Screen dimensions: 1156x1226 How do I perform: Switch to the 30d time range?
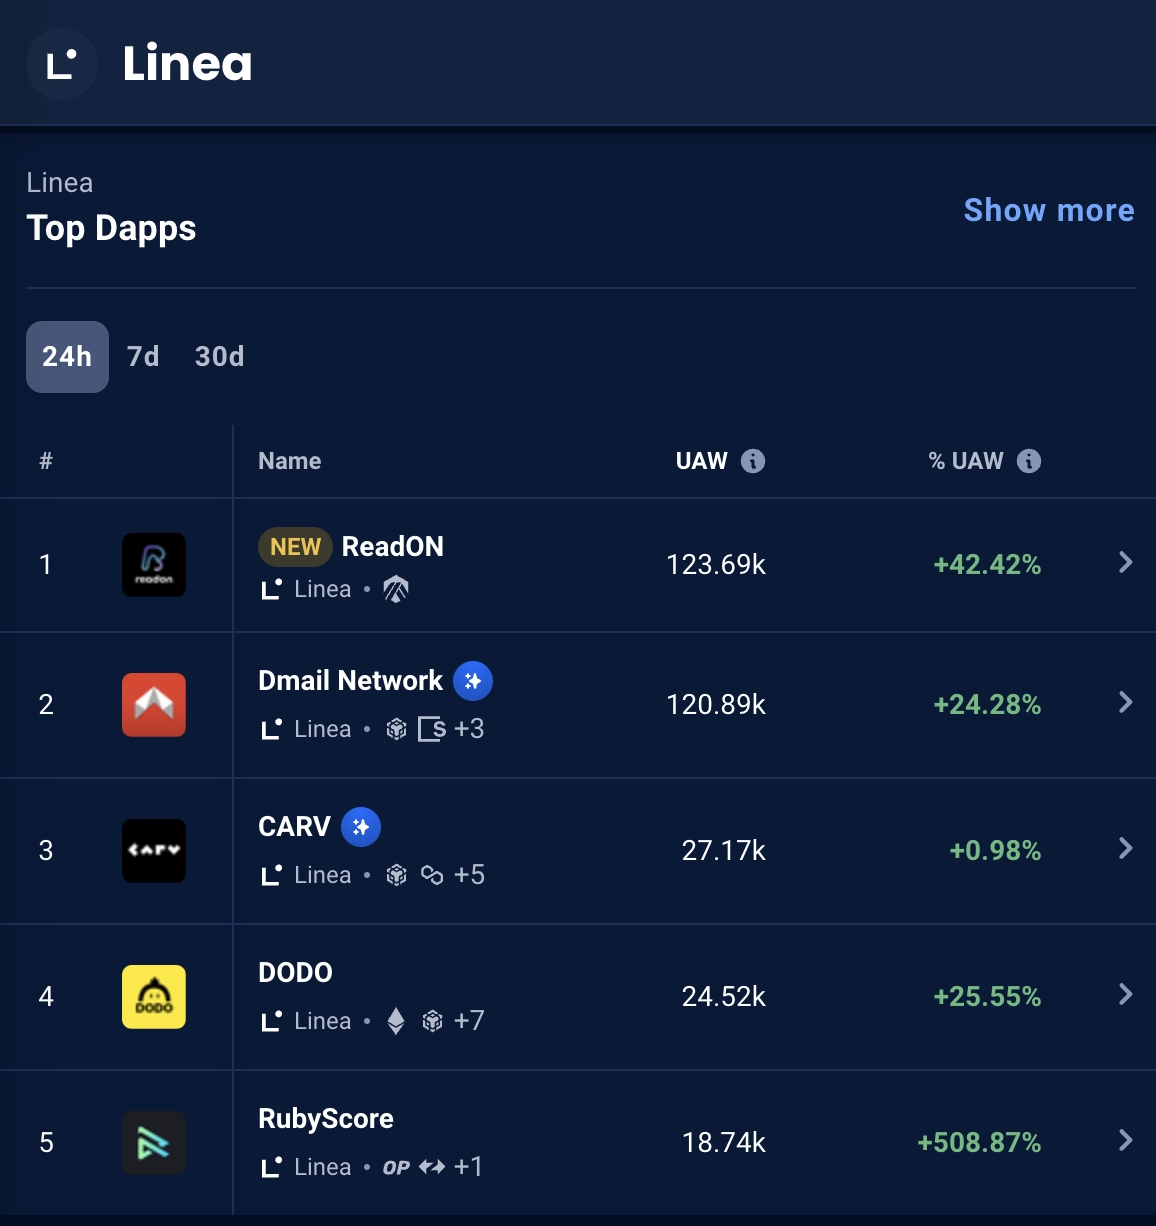(x=220, y=357)
